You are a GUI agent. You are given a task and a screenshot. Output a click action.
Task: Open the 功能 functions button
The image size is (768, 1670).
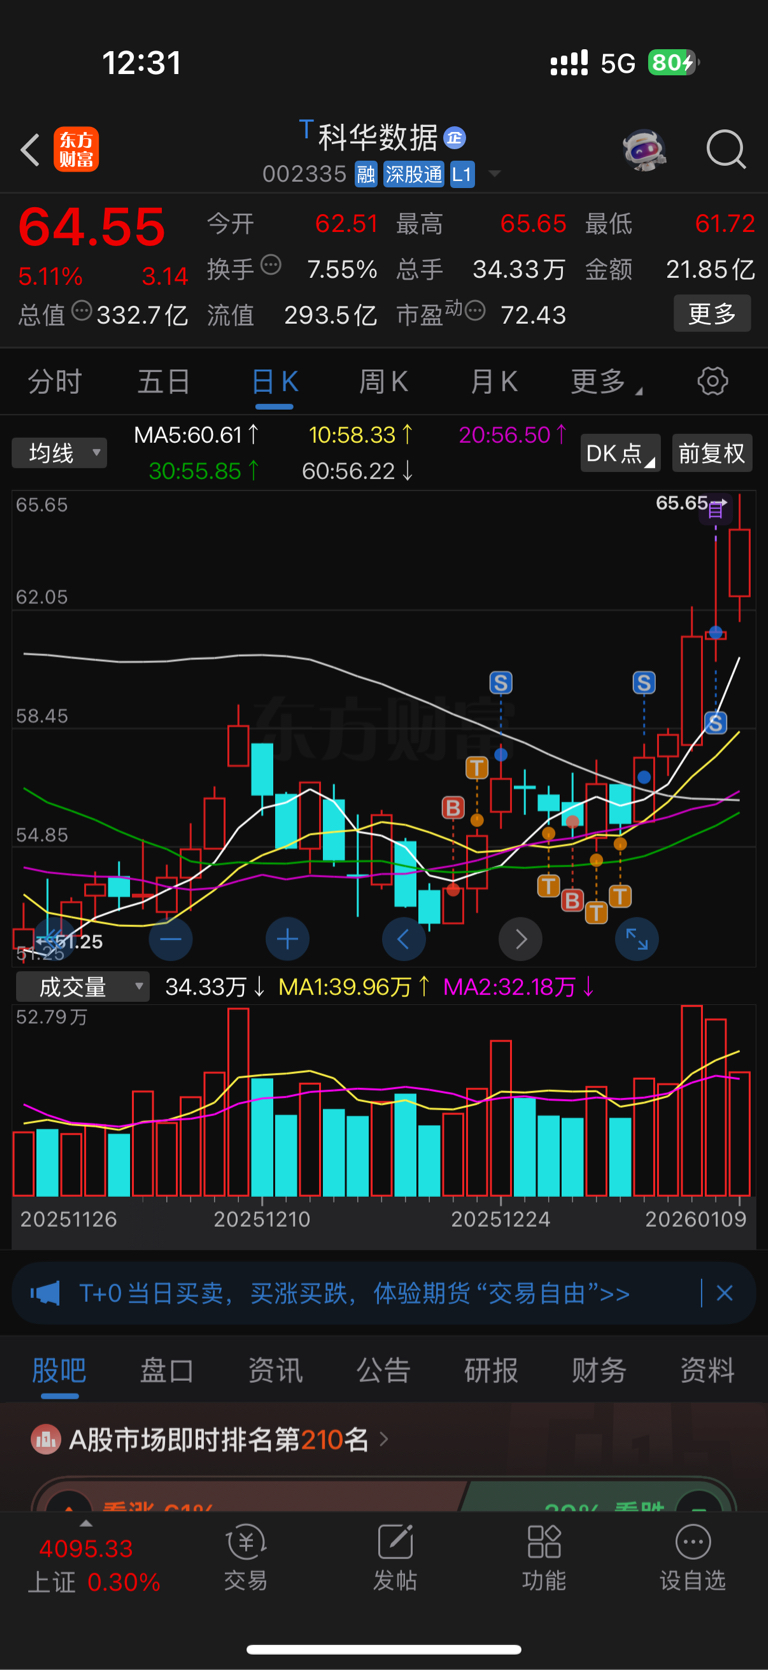click(544, 1558)
